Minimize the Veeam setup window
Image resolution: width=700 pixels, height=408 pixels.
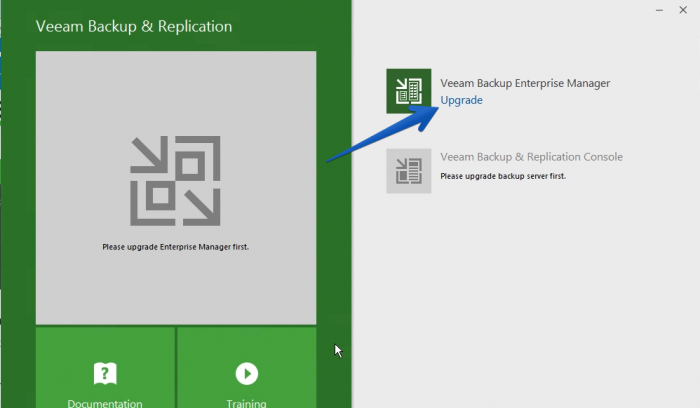click(659, 10)
